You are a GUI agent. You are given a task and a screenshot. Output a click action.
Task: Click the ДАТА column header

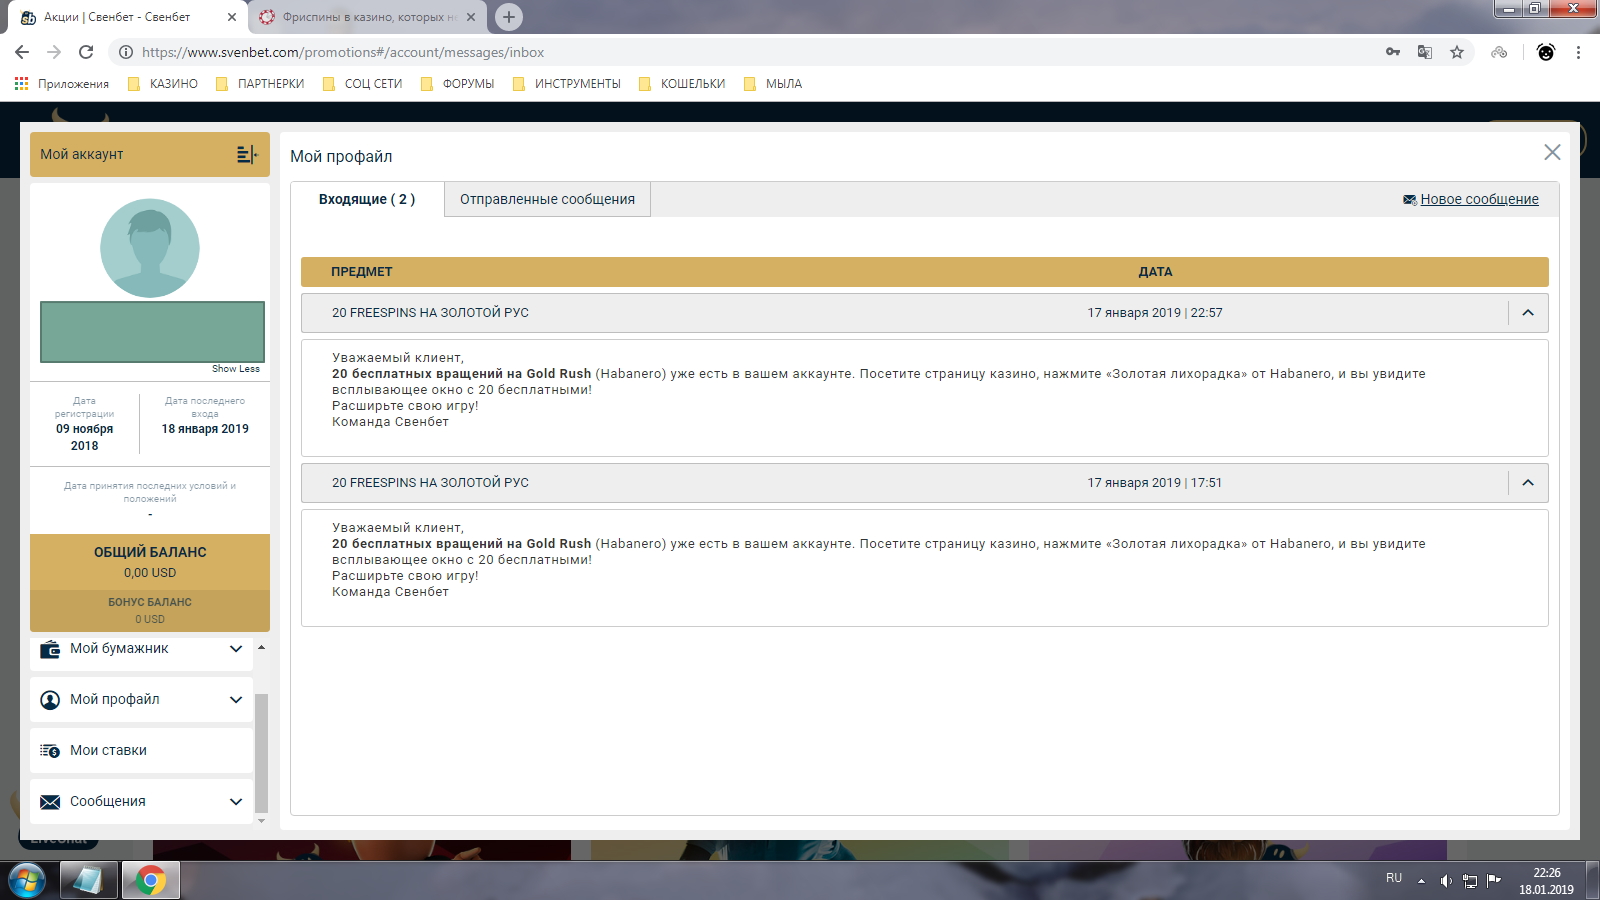tap(1155, 272)
